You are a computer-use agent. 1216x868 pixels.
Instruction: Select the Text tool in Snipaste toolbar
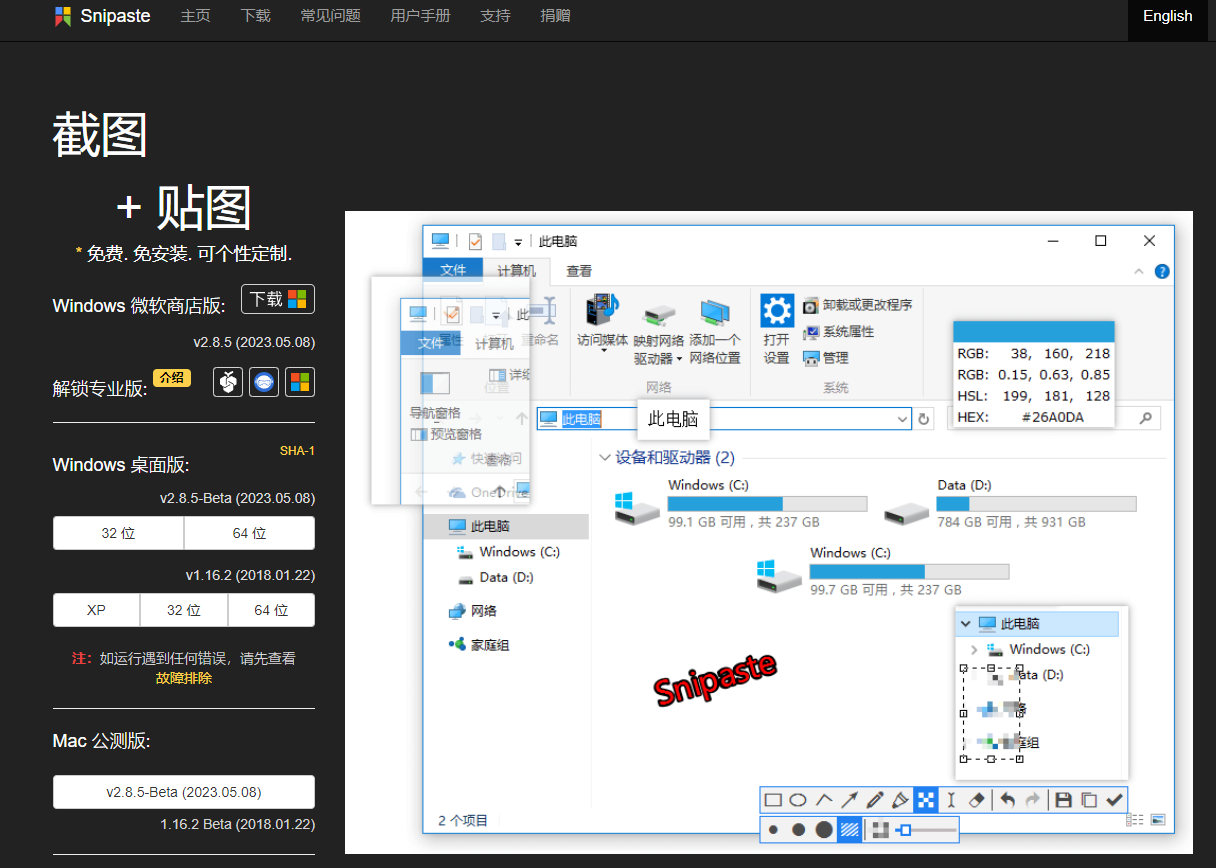(x=951, y=800)
